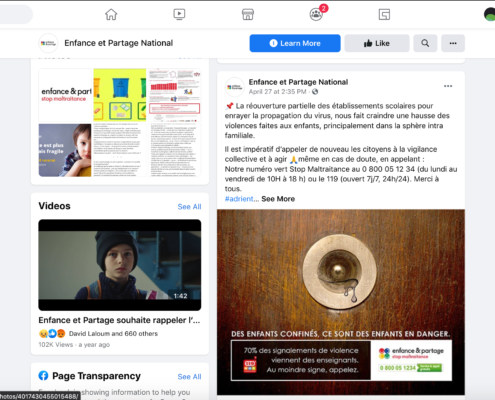Open the yellow recycling bins photo
495x400 pixels.
point(120,95)
